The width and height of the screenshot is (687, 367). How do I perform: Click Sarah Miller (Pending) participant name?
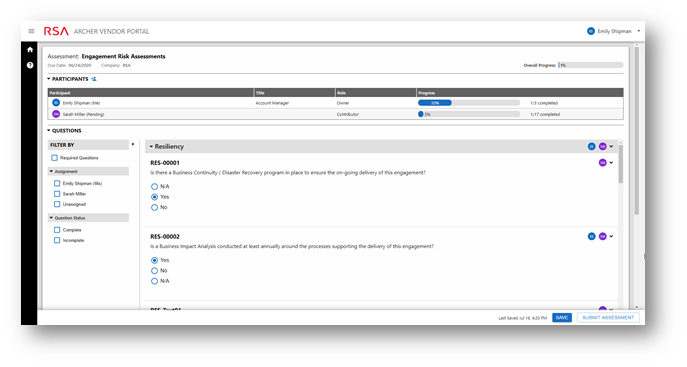[83, 114]
